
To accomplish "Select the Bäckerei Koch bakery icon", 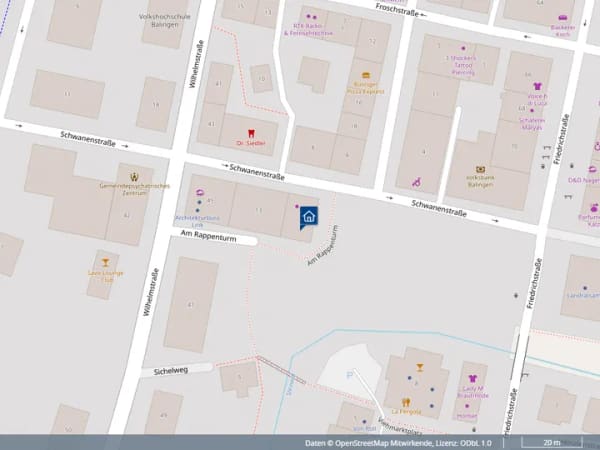I will [562, 18].
